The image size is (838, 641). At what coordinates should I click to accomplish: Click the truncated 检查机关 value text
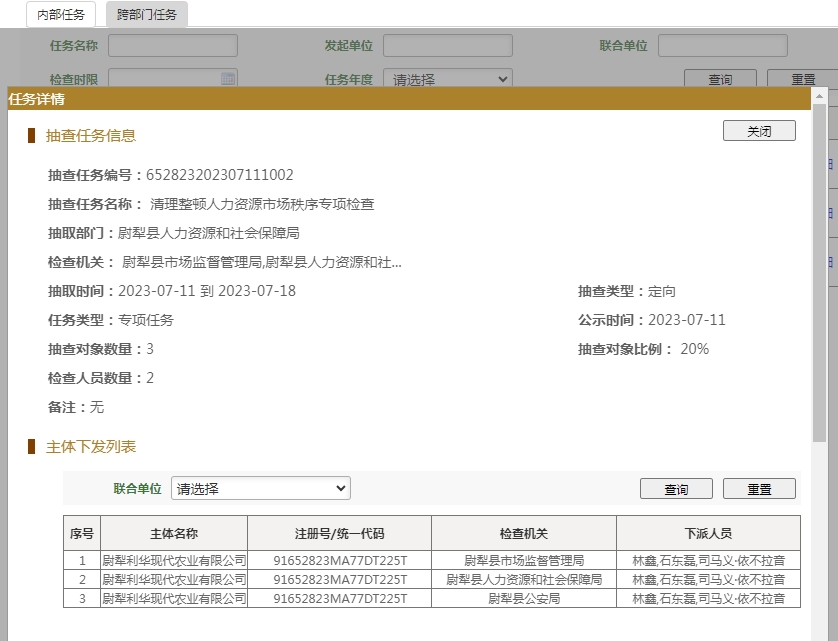pyautogui.click(x=262, y=262)
